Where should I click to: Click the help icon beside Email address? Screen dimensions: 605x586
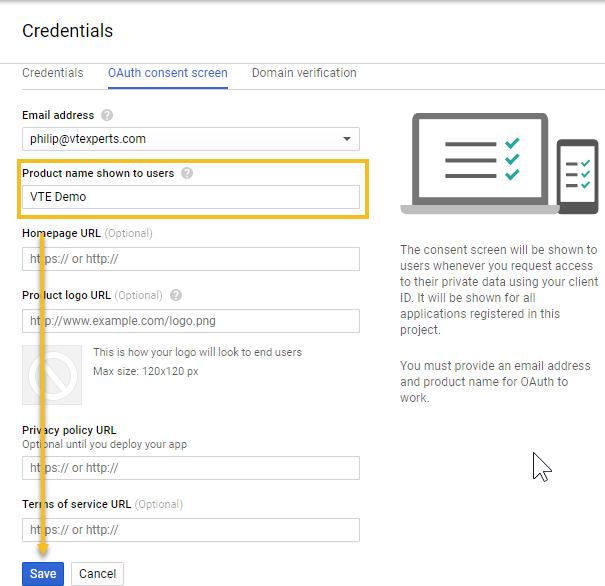point(107,115)
